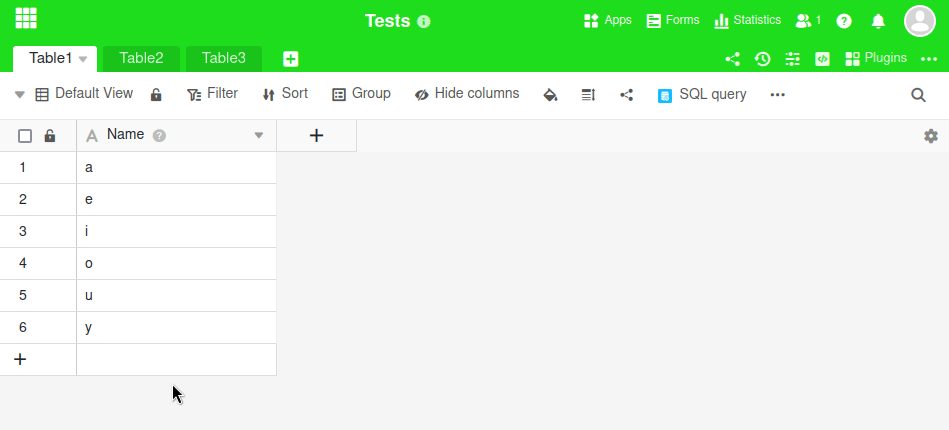The height and width of the screenshot is (430, 949).
Task: Click the add new table plus icon
Action: (290, 59)
